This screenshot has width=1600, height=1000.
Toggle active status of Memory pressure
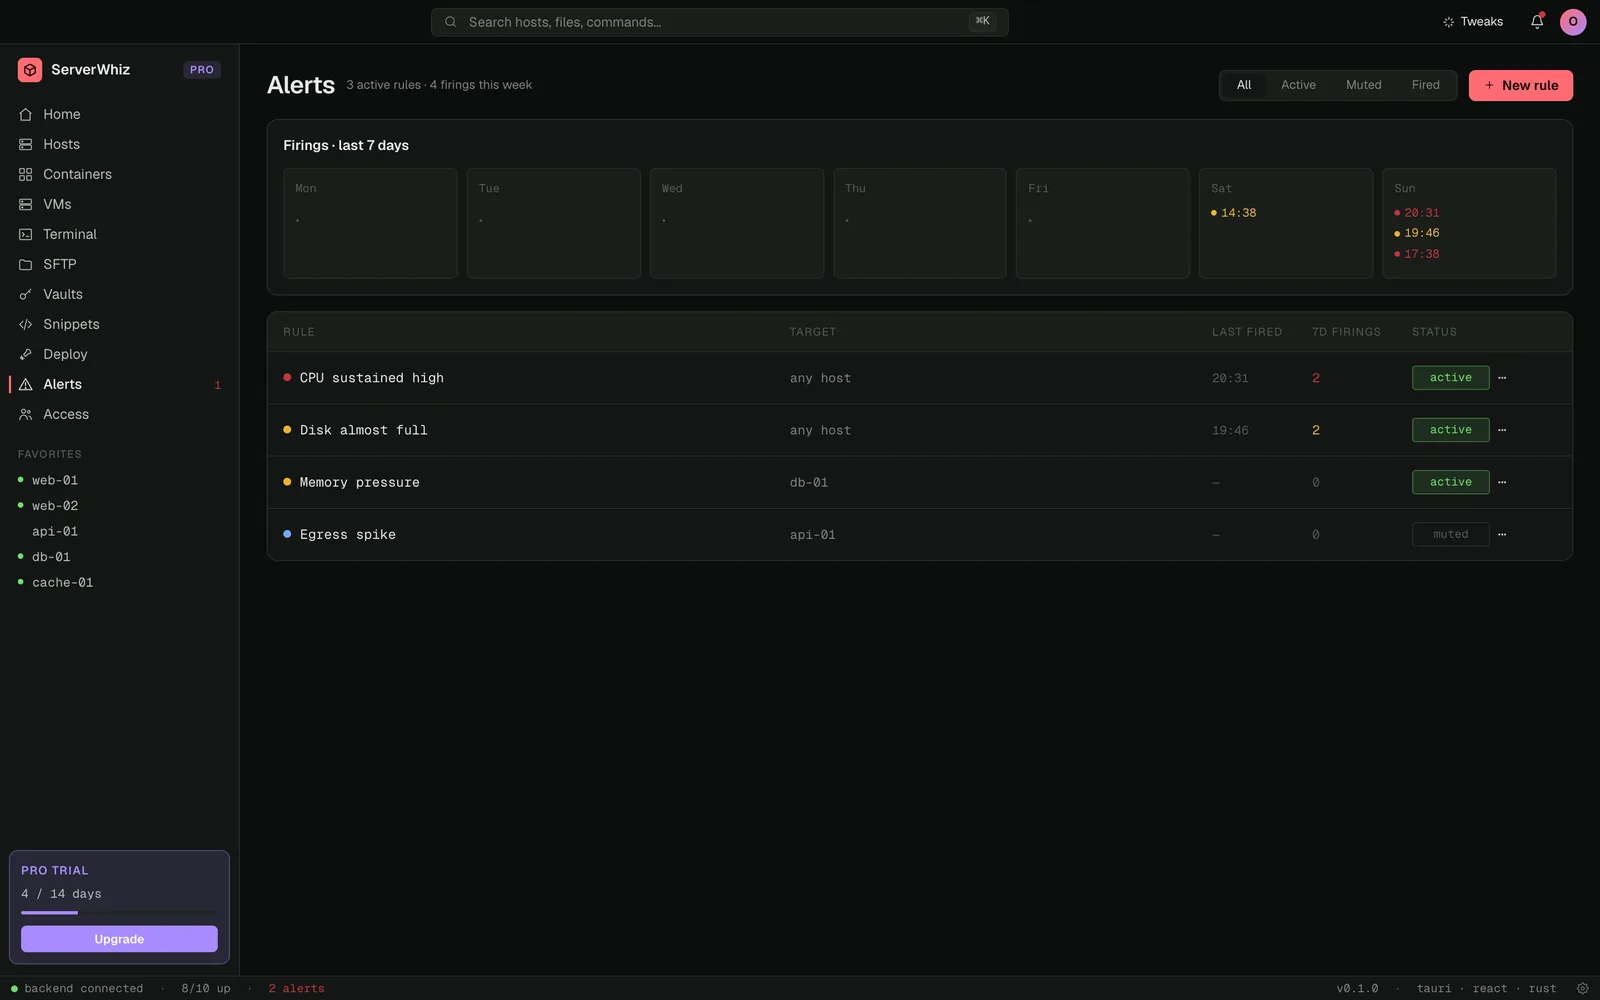pos(1450,482)
